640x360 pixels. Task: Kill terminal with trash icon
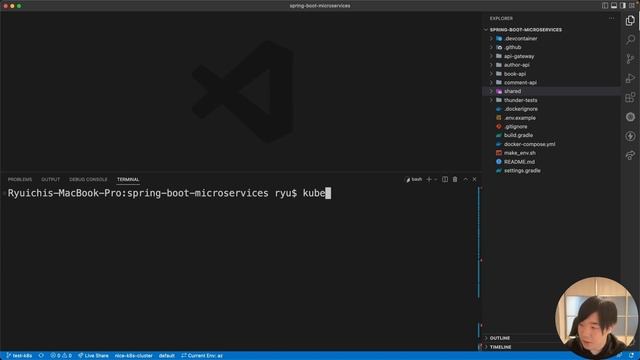tap(455, 179)
